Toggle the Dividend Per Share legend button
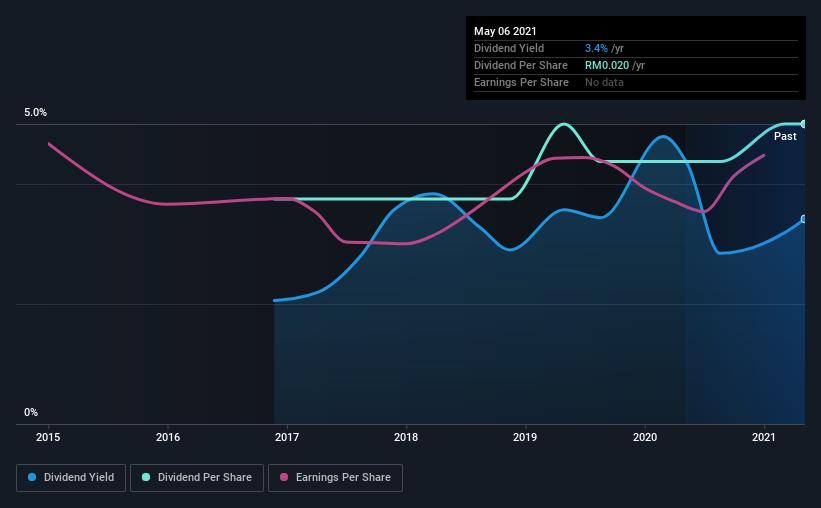821x508 pixels. coord(197,478)
